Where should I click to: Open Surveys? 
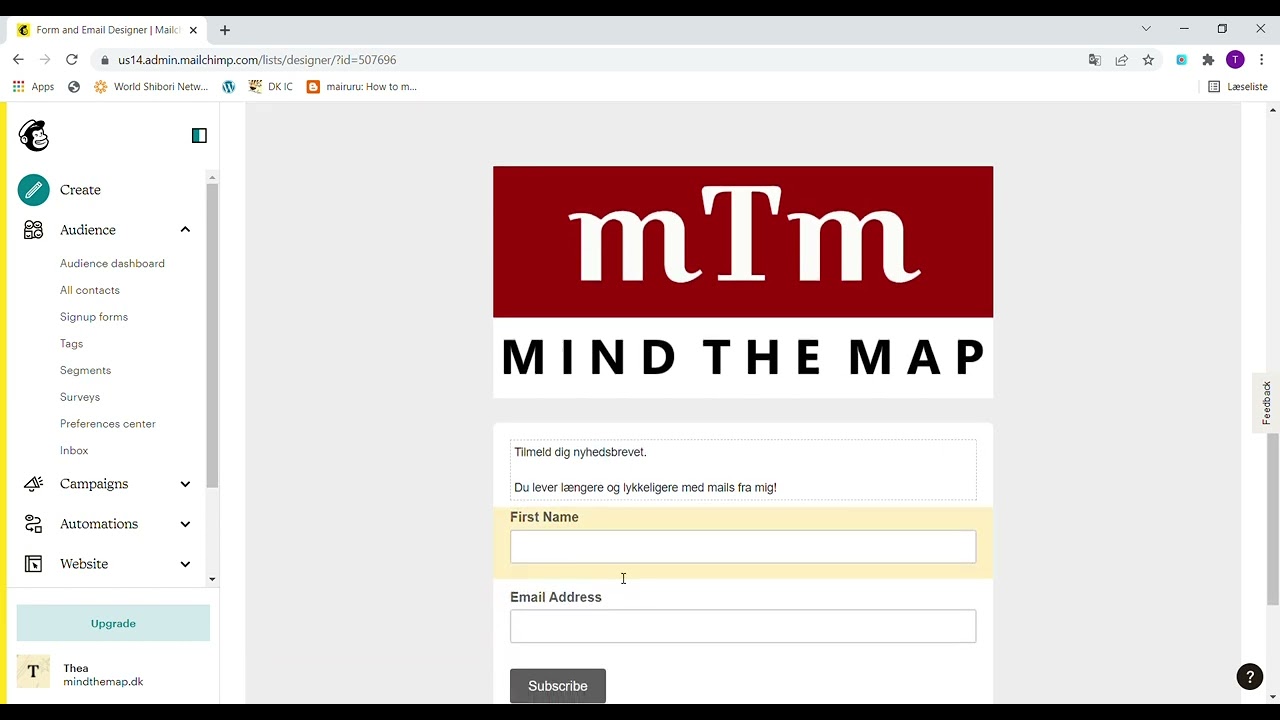[80, 397]
